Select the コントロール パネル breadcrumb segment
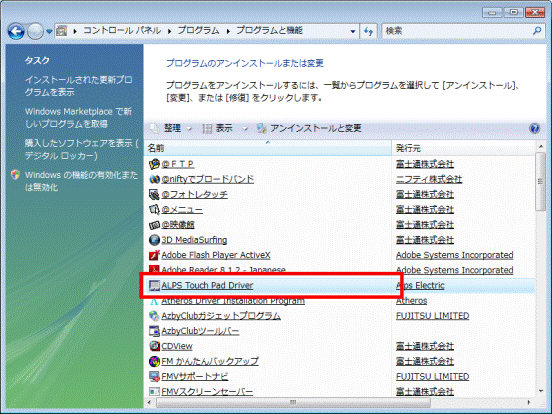The height and width of the screenshot is (414, 552). 122,31
